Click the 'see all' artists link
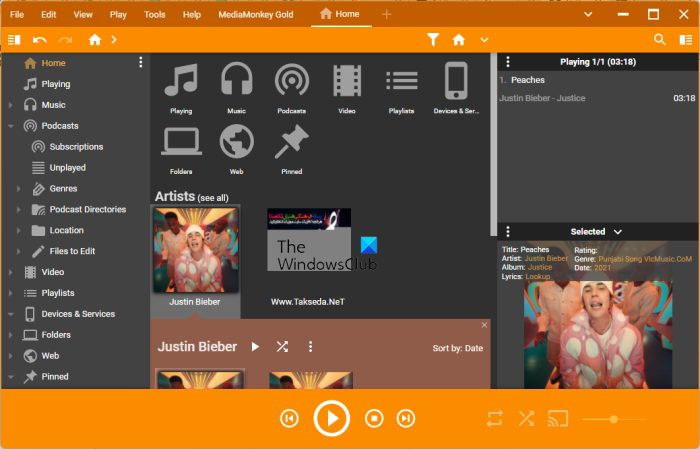700x449 pixels. pyautogui.click(x=213, y=198)
